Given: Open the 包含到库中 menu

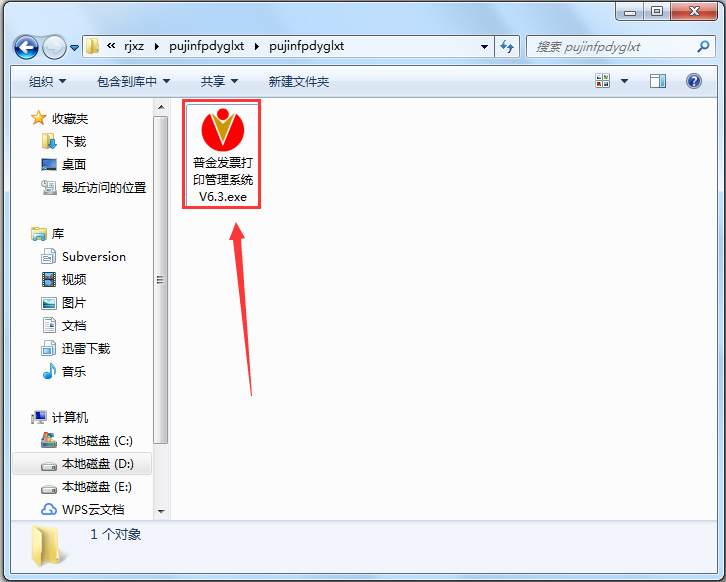Looking at the screenshot, I should pos(133,81).
